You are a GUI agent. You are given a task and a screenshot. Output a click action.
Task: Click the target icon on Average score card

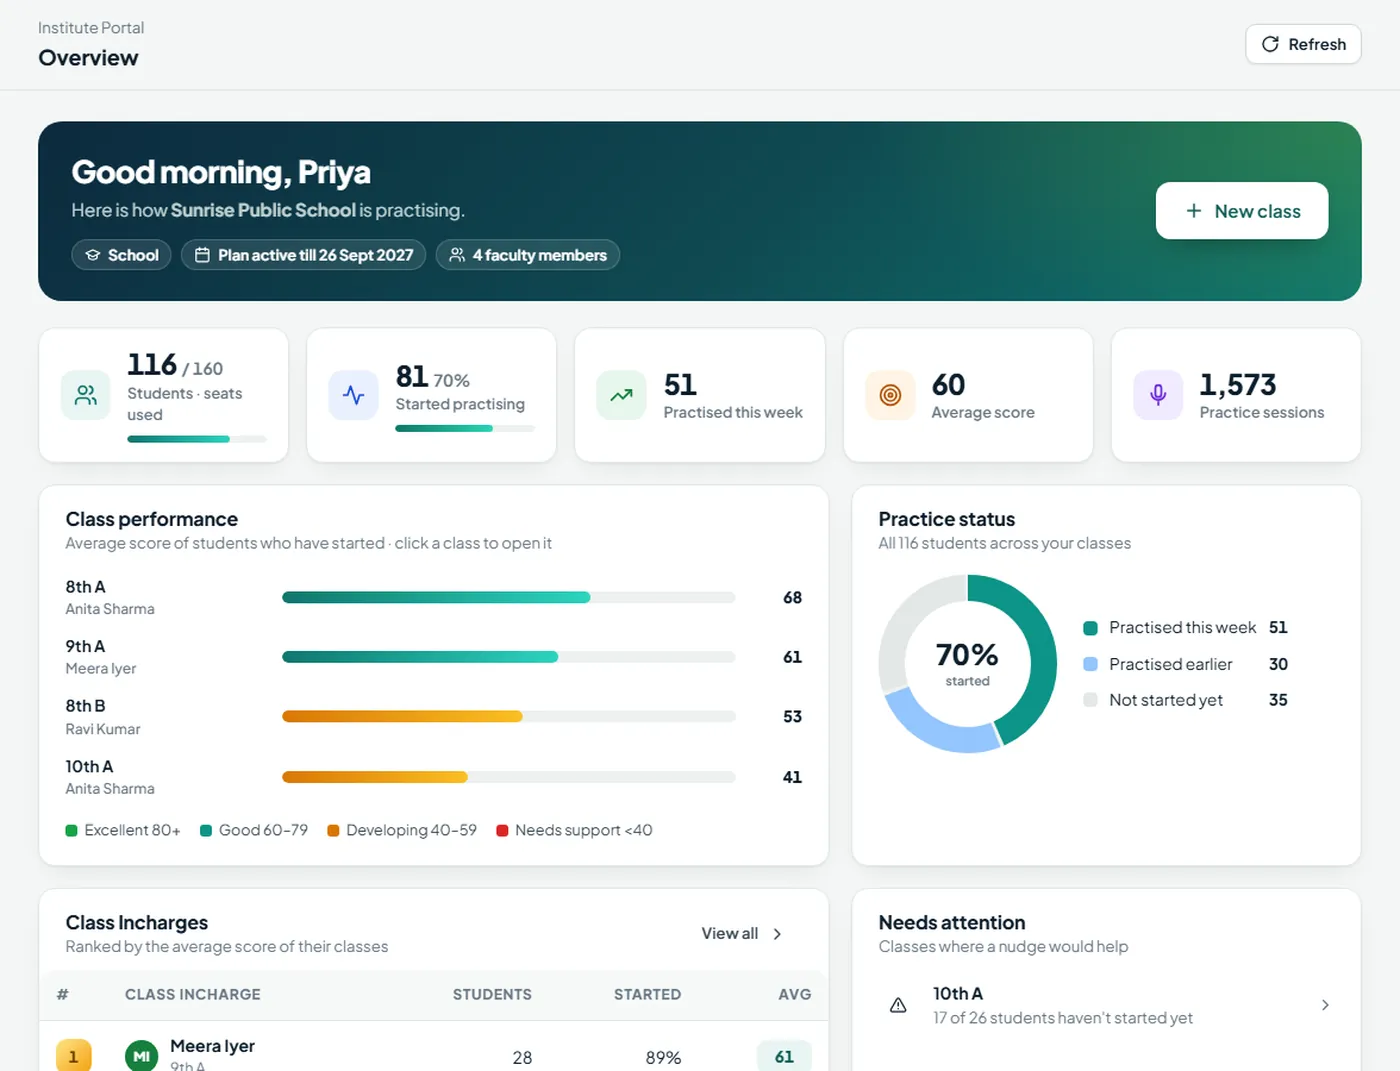pyautogui.click(x=890, y=395)
